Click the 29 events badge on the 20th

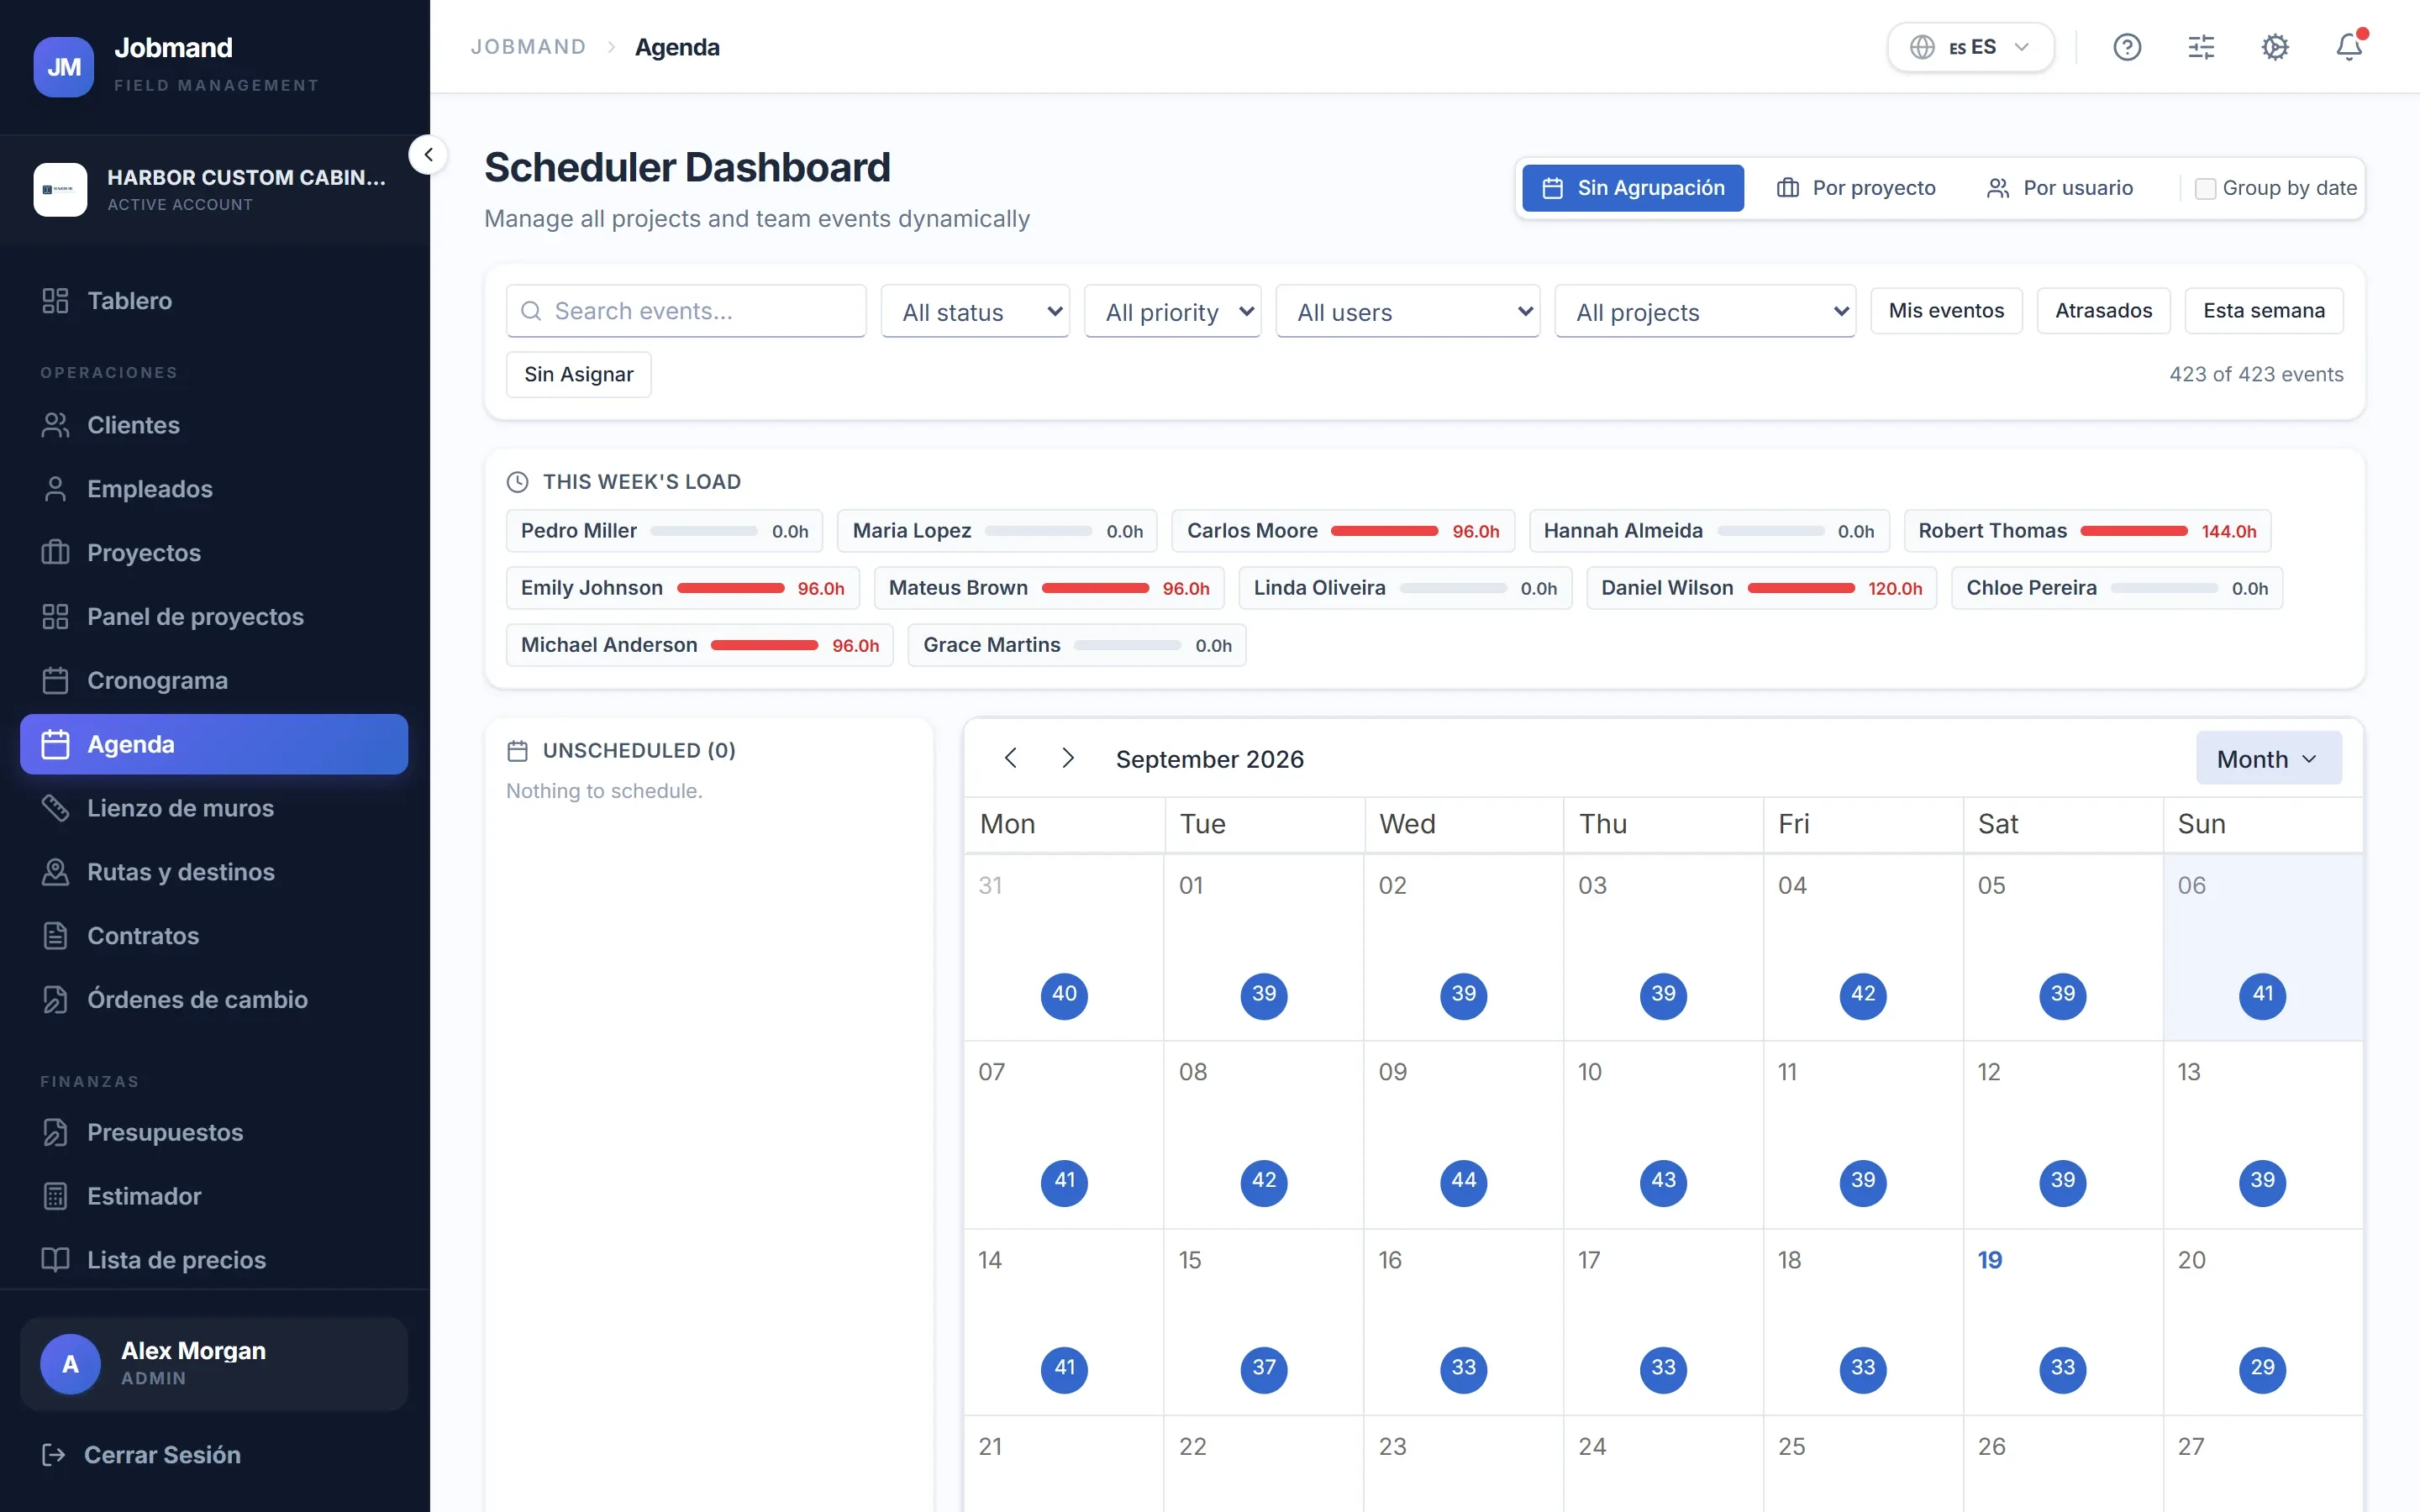(2262, 1368)
